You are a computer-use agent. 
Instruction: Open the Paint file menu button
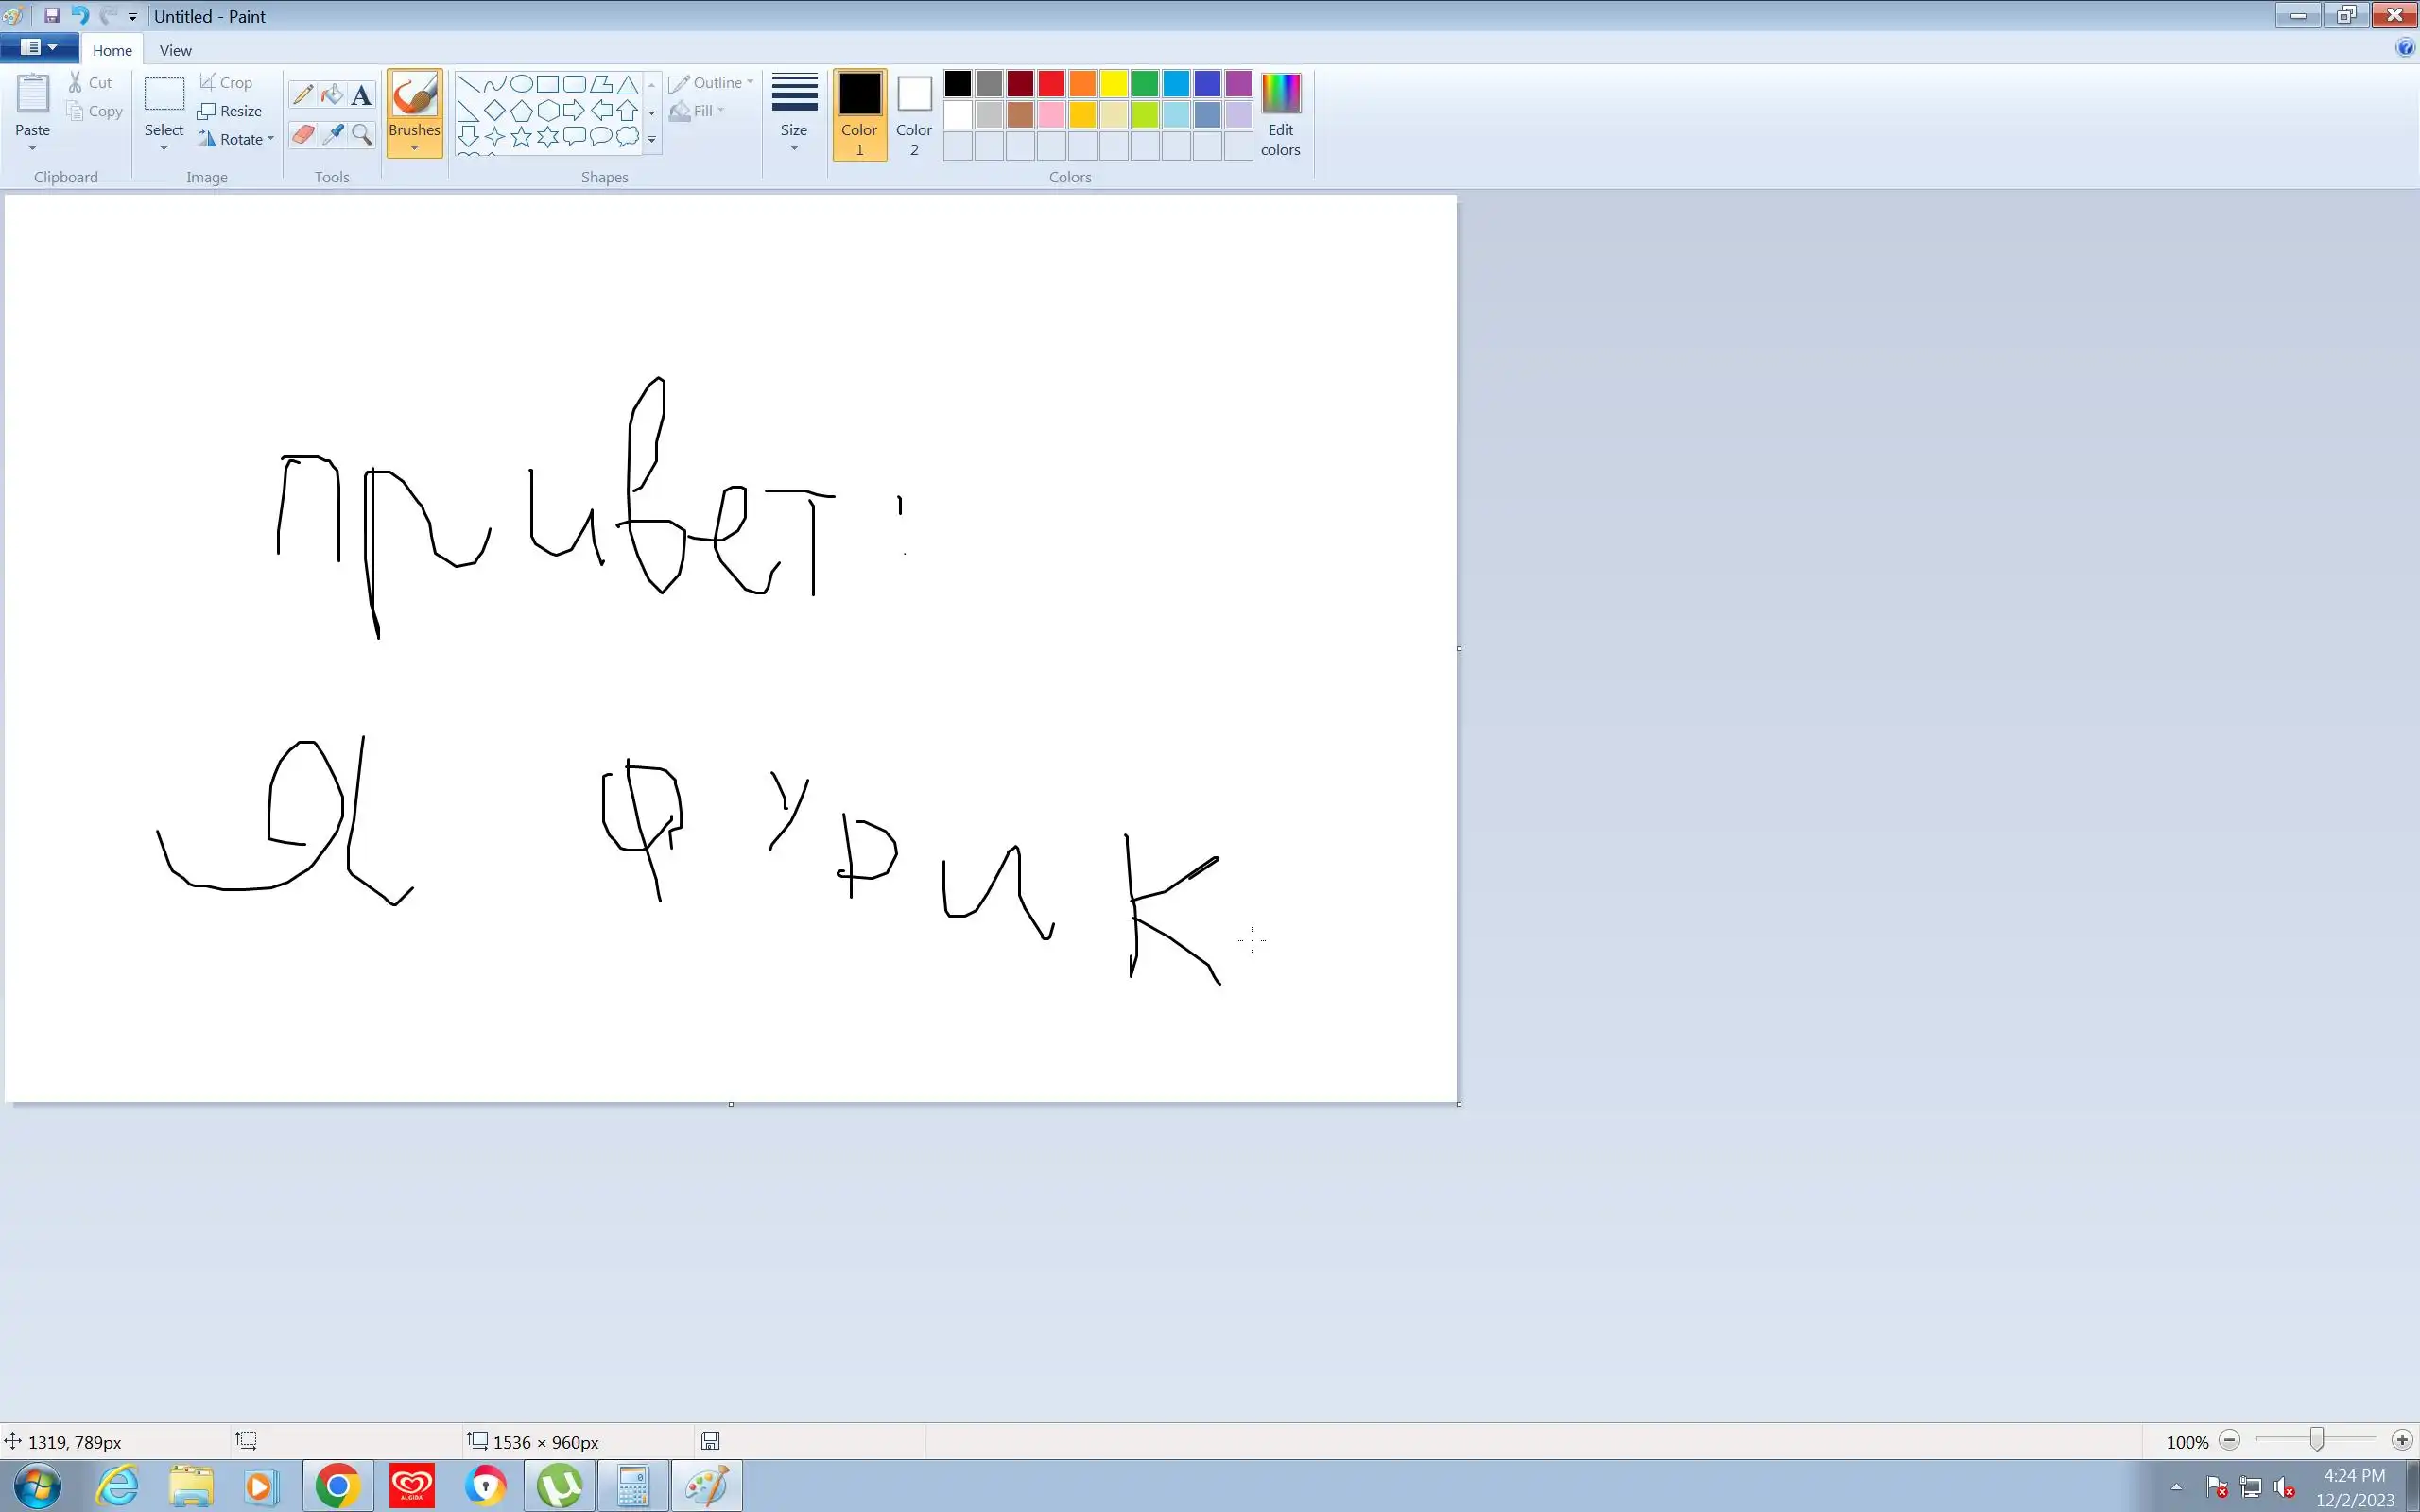tap(38, 47)
